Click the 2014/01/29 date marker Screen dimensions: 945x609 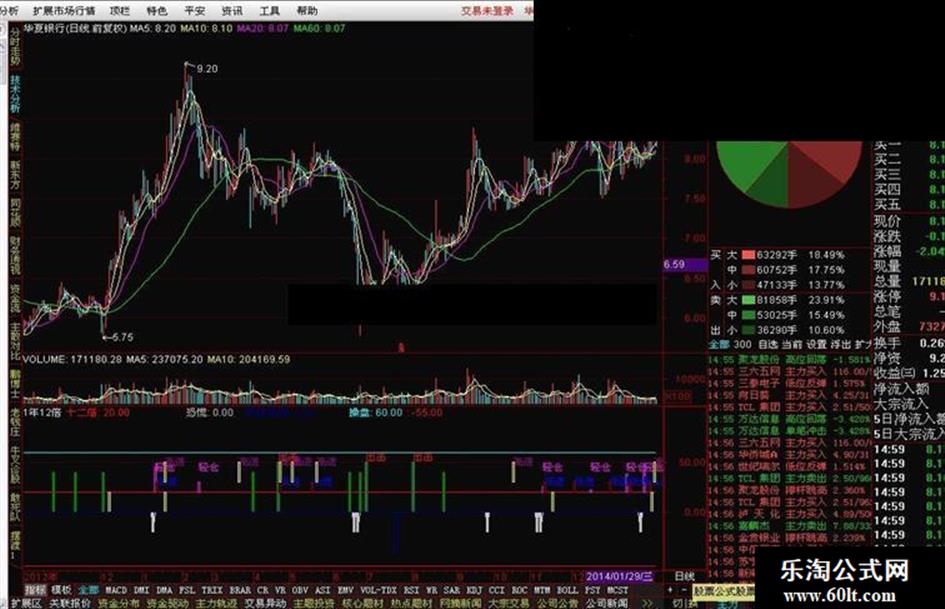620,576
